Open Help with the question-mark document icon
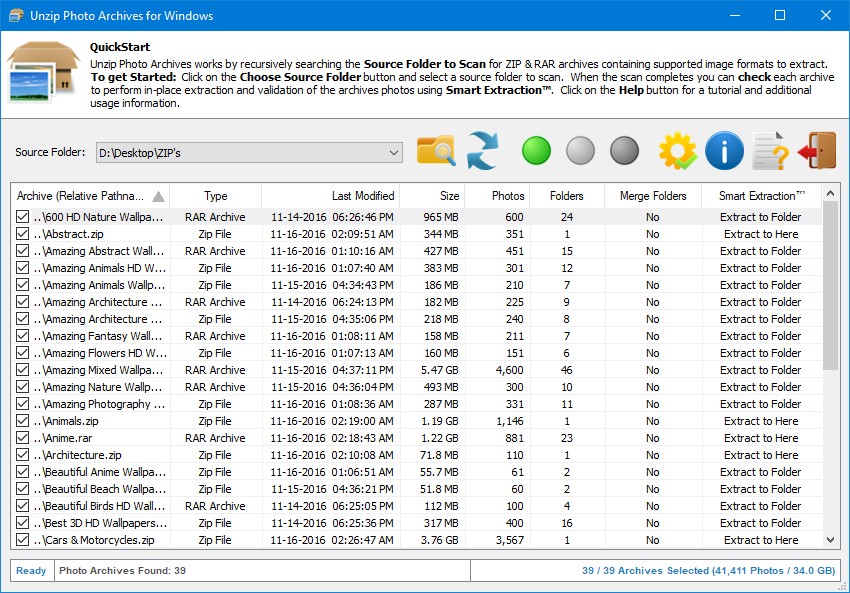850x593 pixels. point(770,152)
